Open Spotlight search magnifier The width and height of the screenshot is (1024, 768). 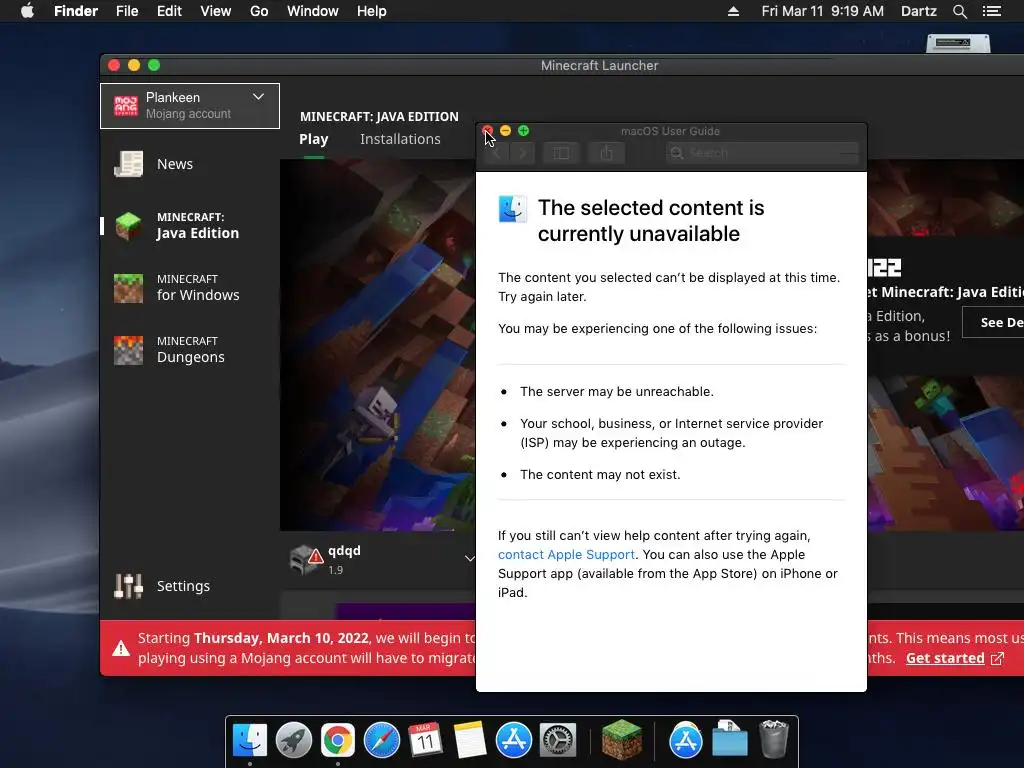click(959, 11)
